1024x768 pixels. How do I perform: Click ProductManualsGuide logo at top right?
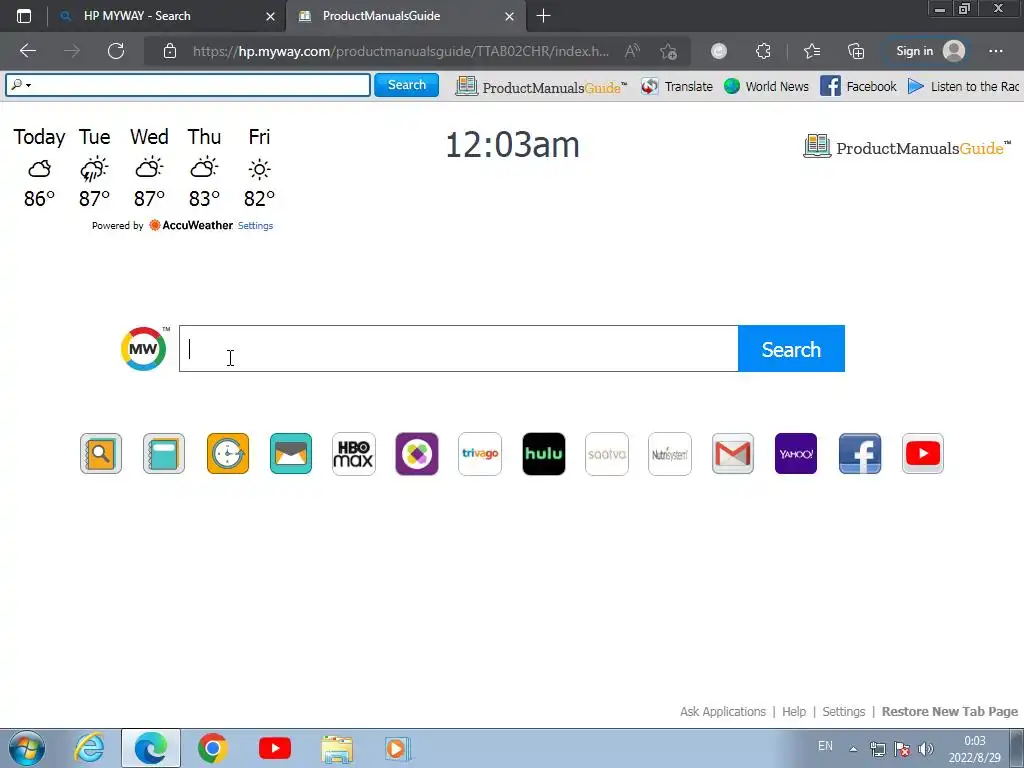click(907, 147)
